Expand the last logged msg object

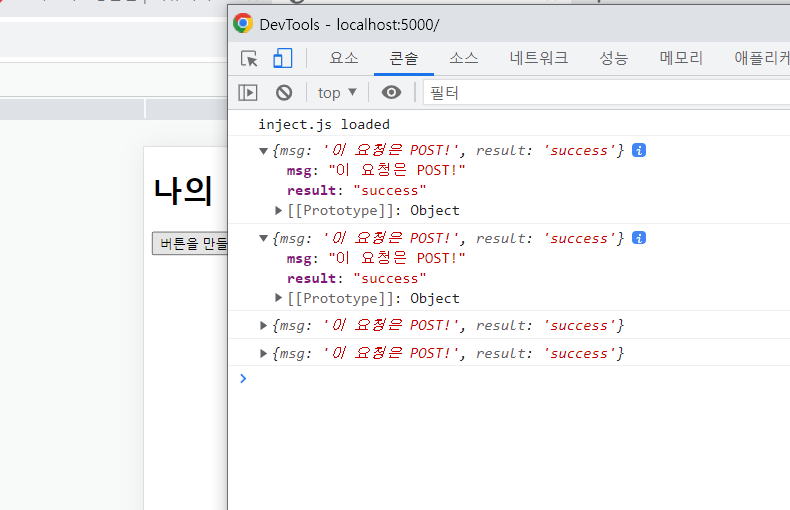(263, 354)
